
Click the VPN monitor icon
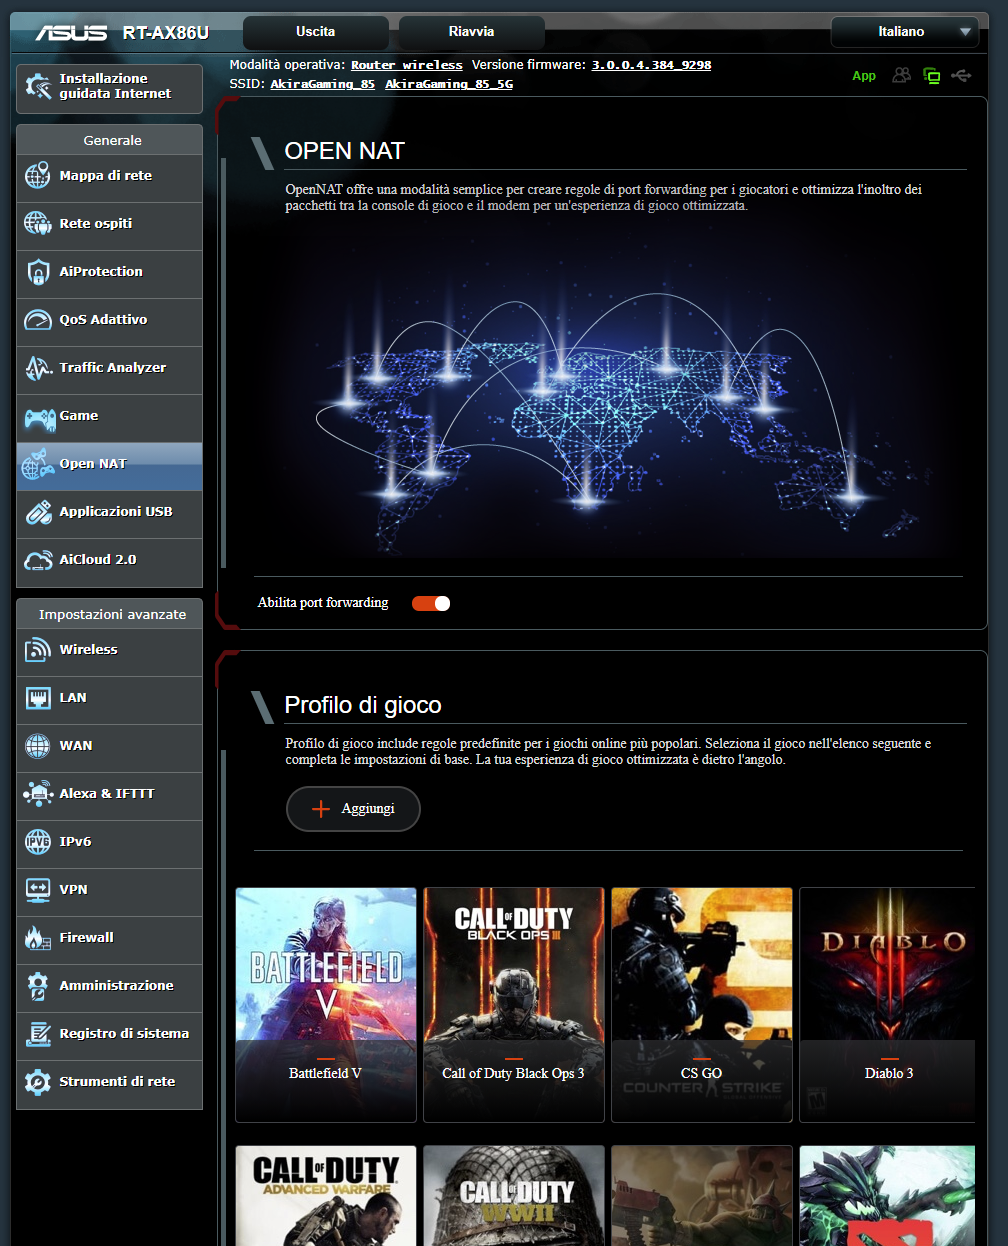[38, 890]
